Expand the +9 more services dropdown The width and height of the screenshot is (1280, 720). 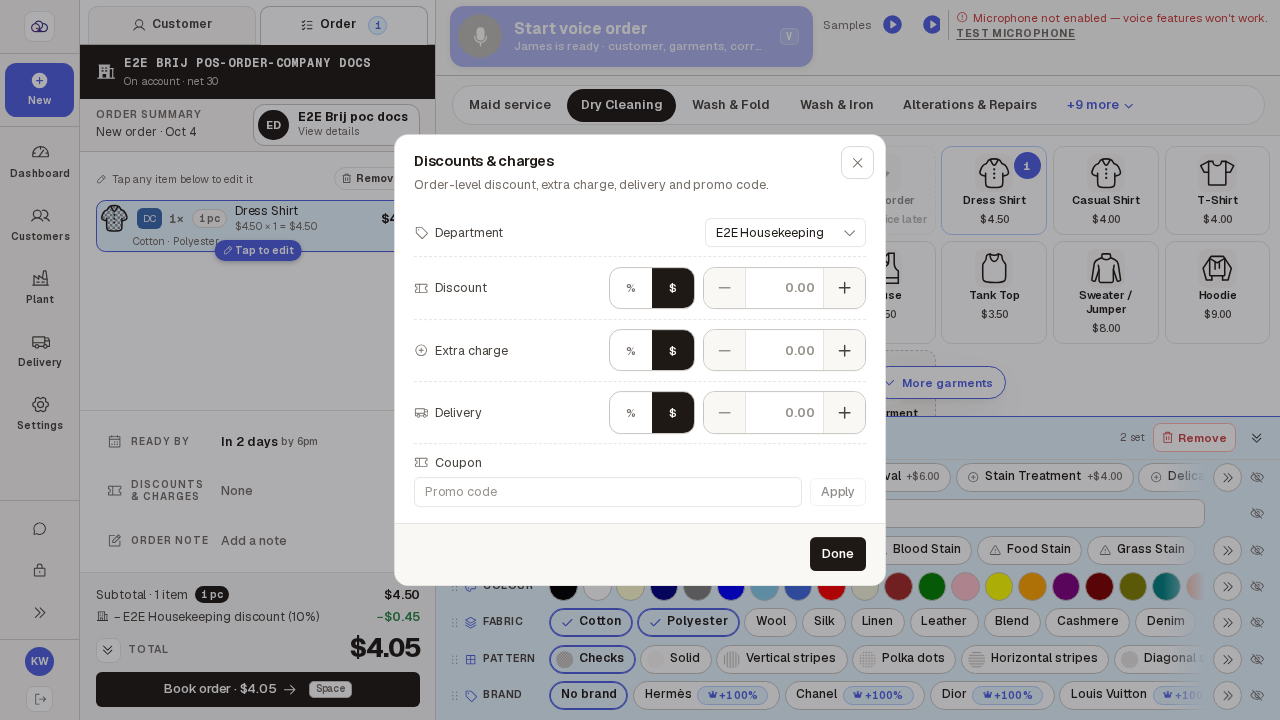pyautogui.click(x=1100, y=105)
